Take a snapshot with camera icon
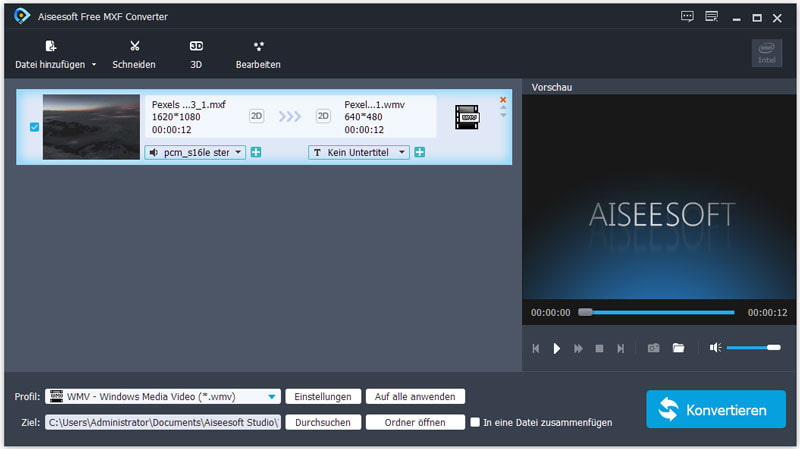The height and width of the screenshot is (449, 800). (654, 348)
